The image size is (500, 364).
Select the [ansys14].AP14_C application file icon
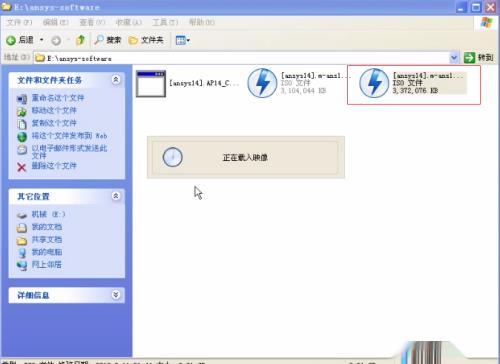click(151, 84)
